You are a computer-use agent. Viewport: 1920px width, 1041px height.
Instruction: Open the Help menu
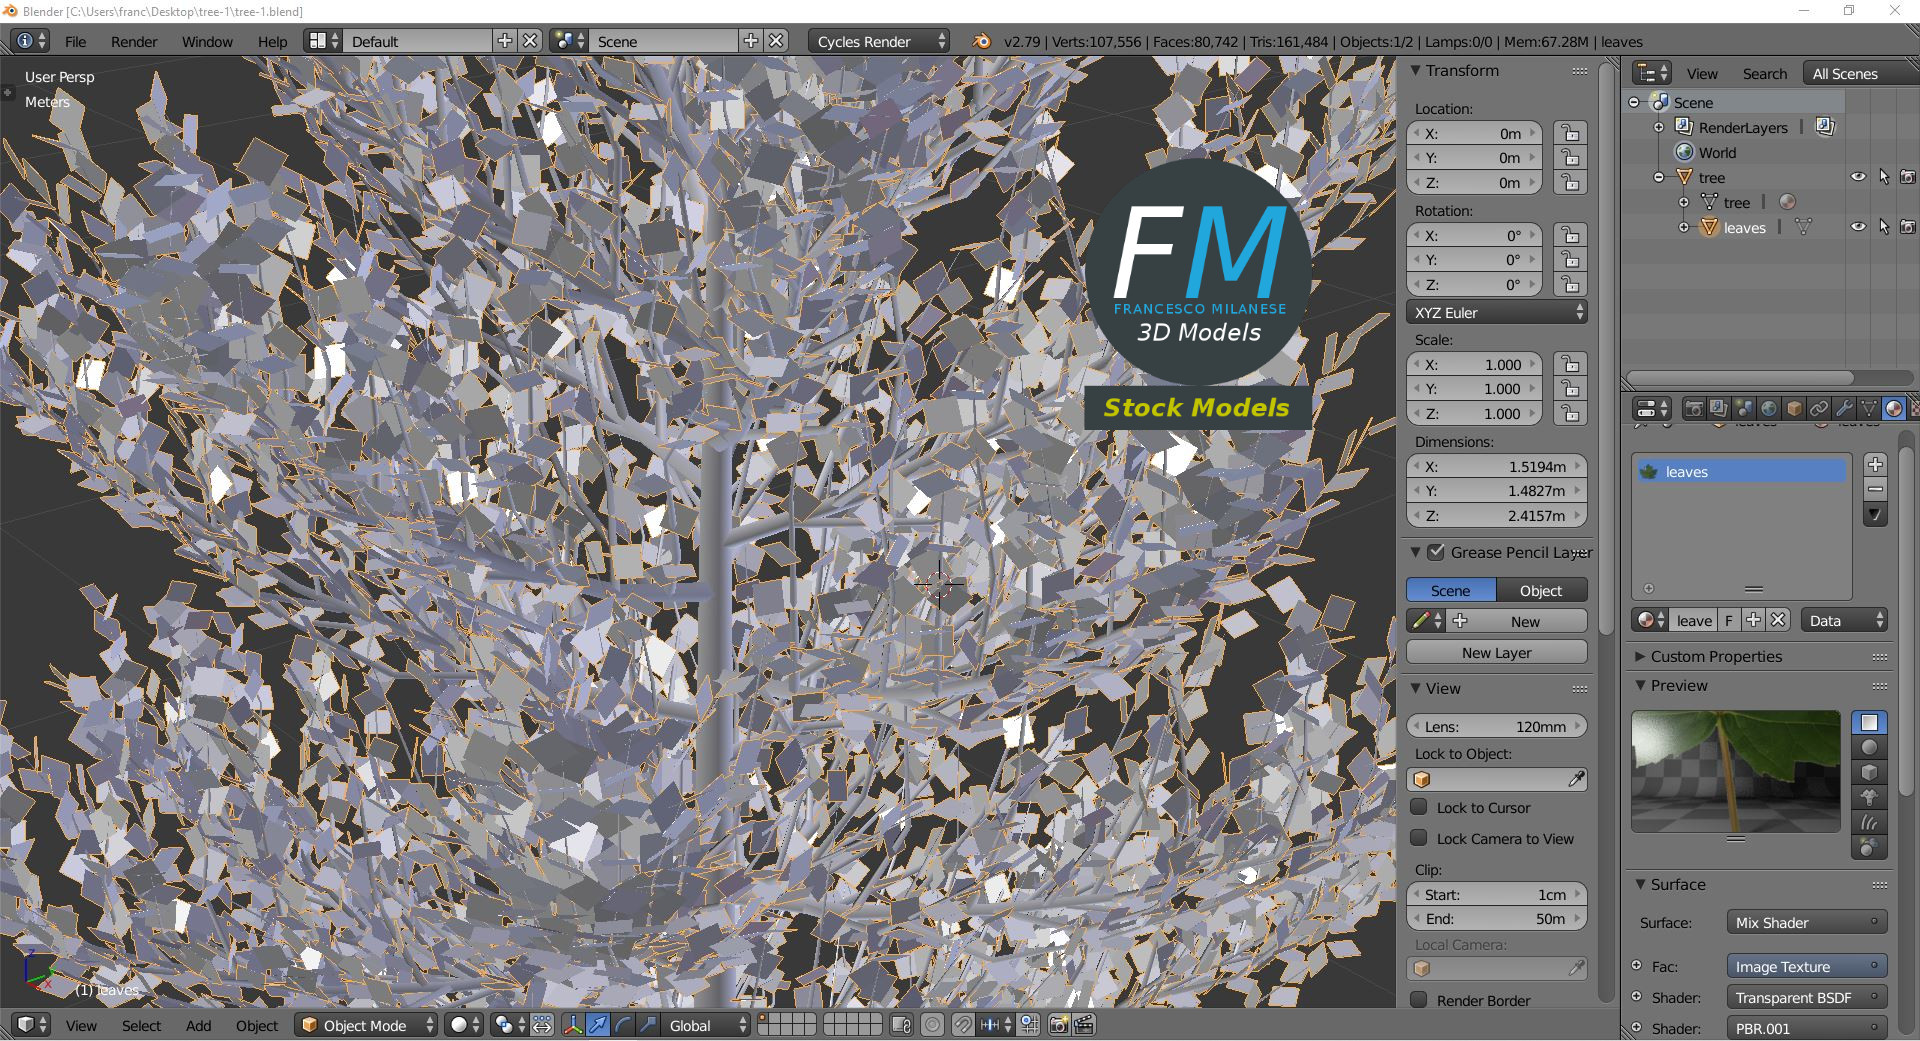tap(272, 41)
